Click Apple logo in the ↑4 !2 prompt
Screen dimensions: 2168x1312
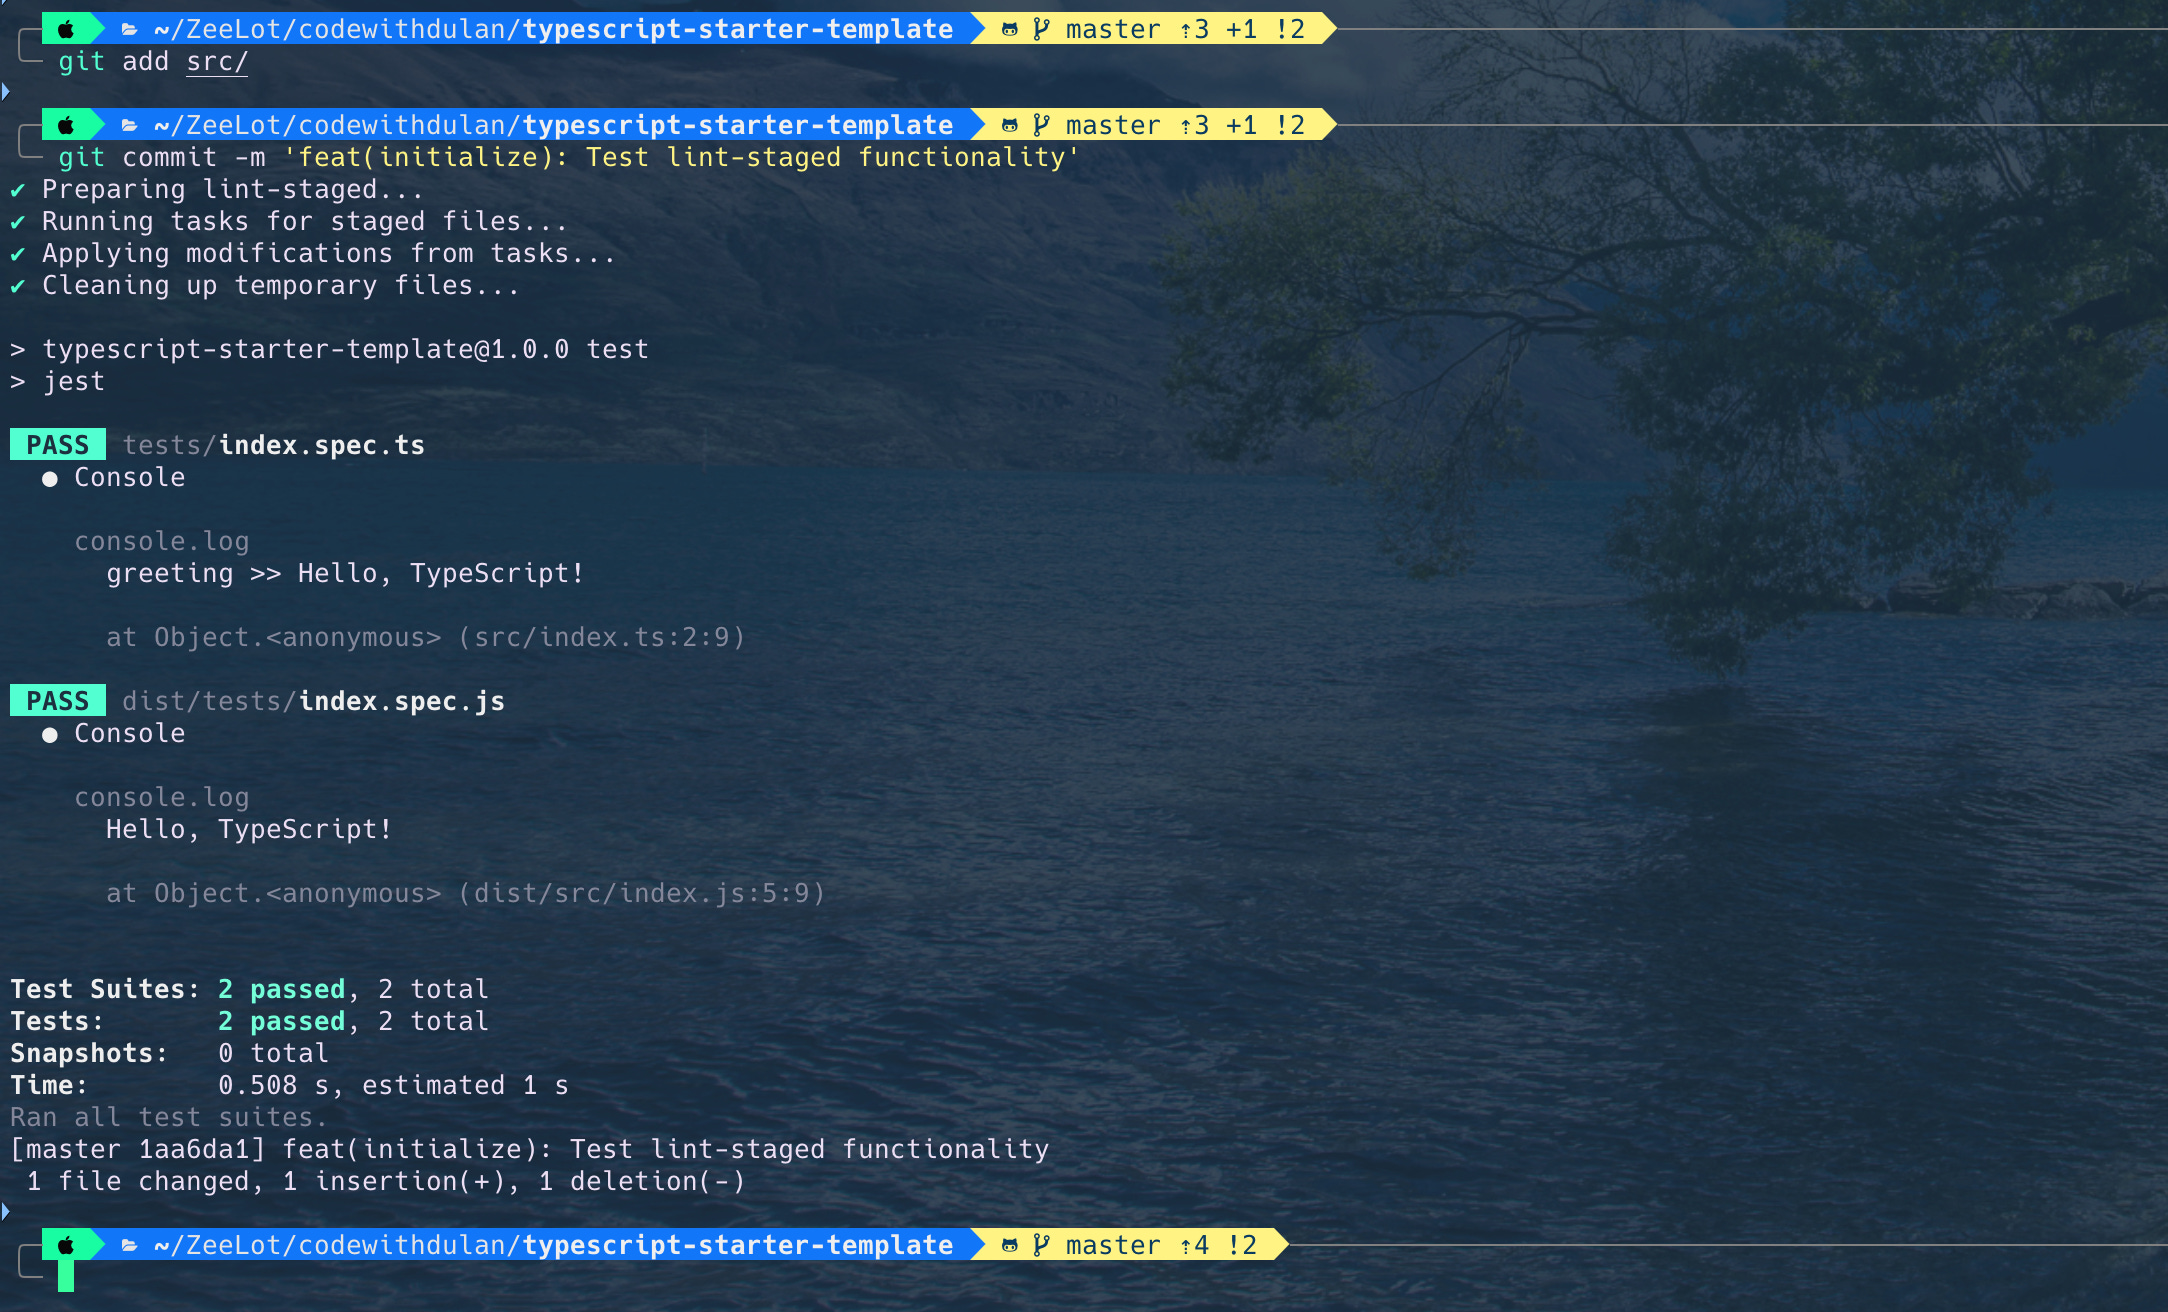pos(66,1245)
